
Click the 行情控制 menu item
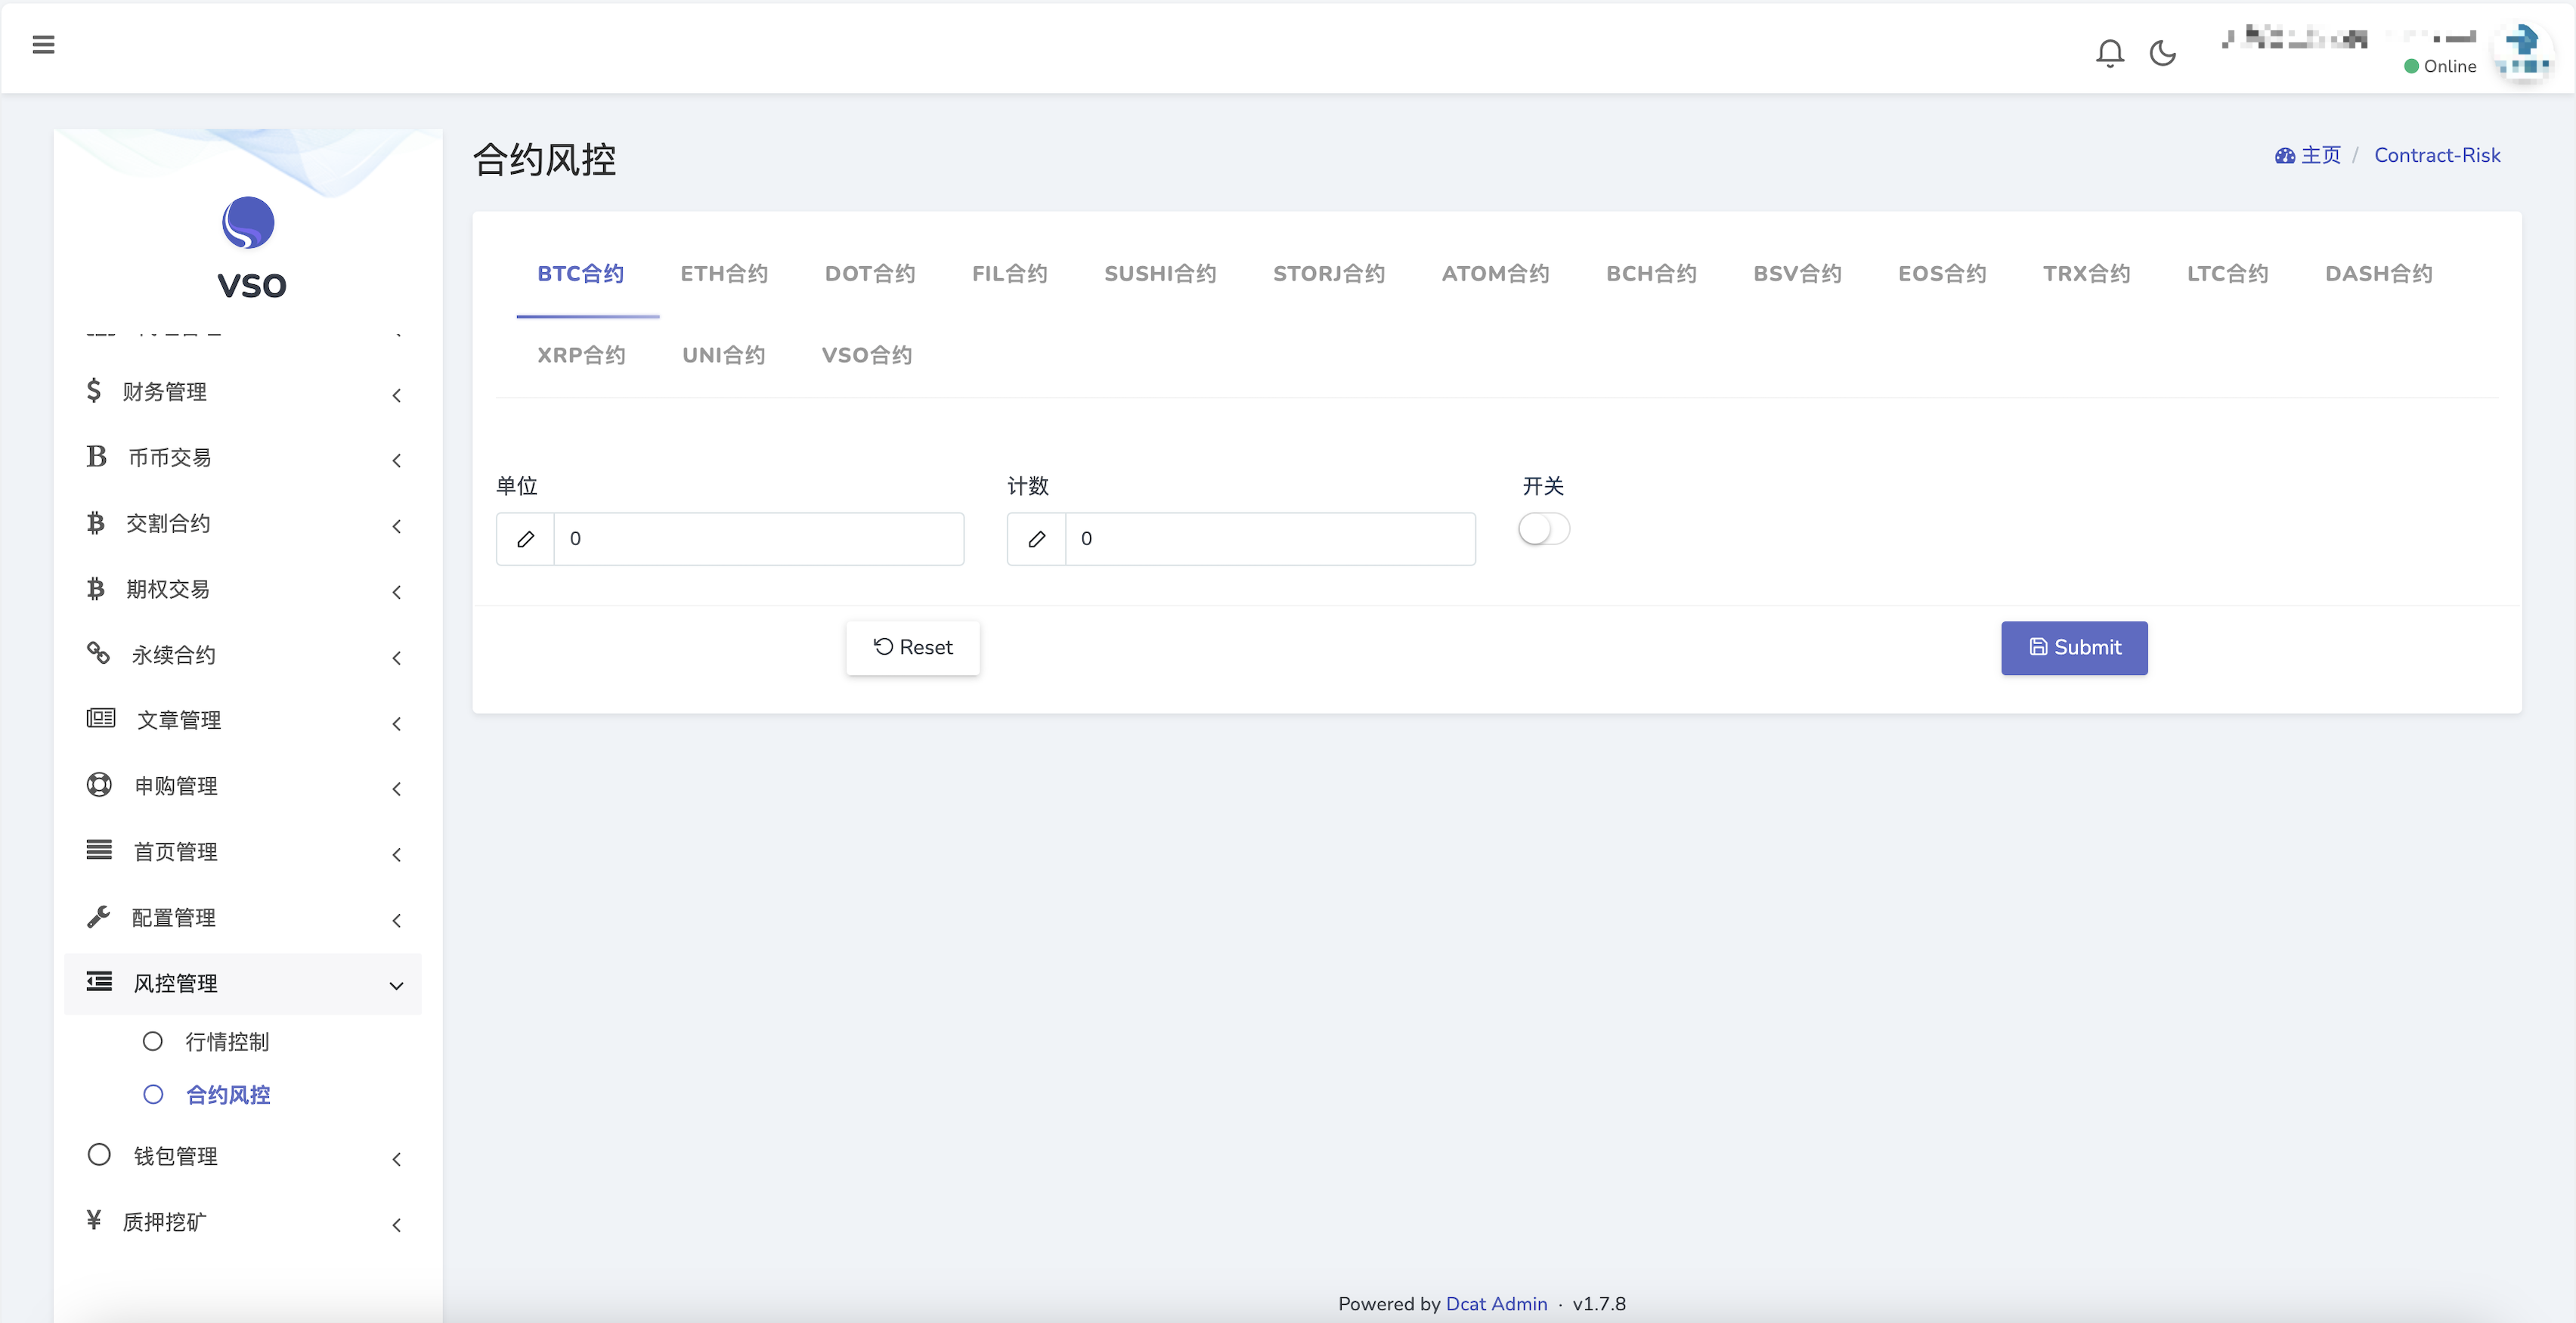[230, 1041]
